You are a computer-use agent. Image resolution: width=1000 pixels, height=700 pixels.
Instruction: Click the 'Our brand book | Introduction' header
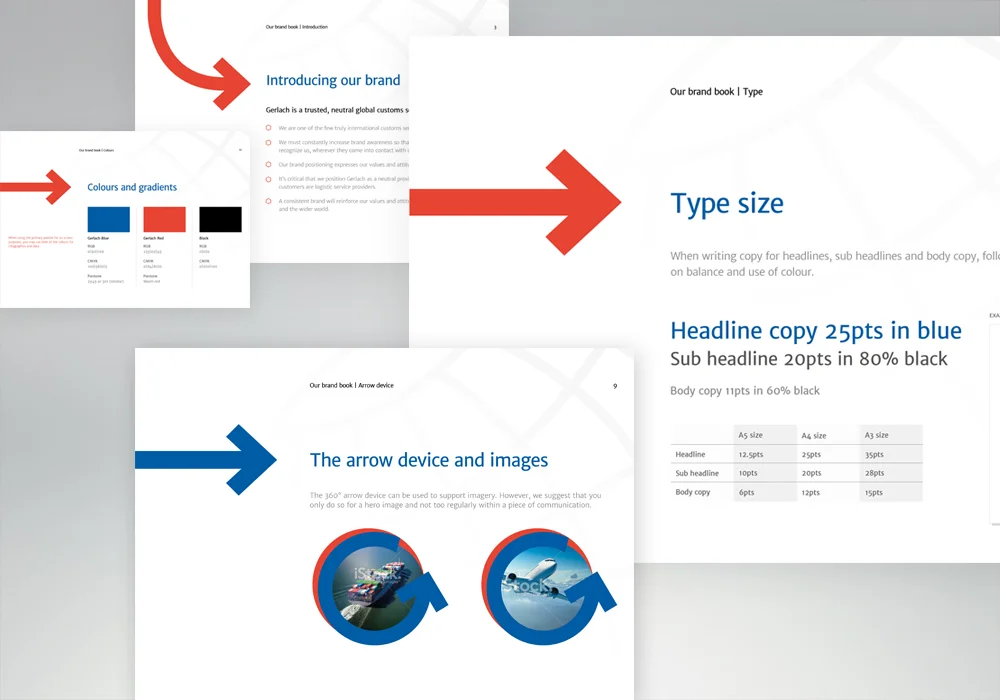point(297,27)
